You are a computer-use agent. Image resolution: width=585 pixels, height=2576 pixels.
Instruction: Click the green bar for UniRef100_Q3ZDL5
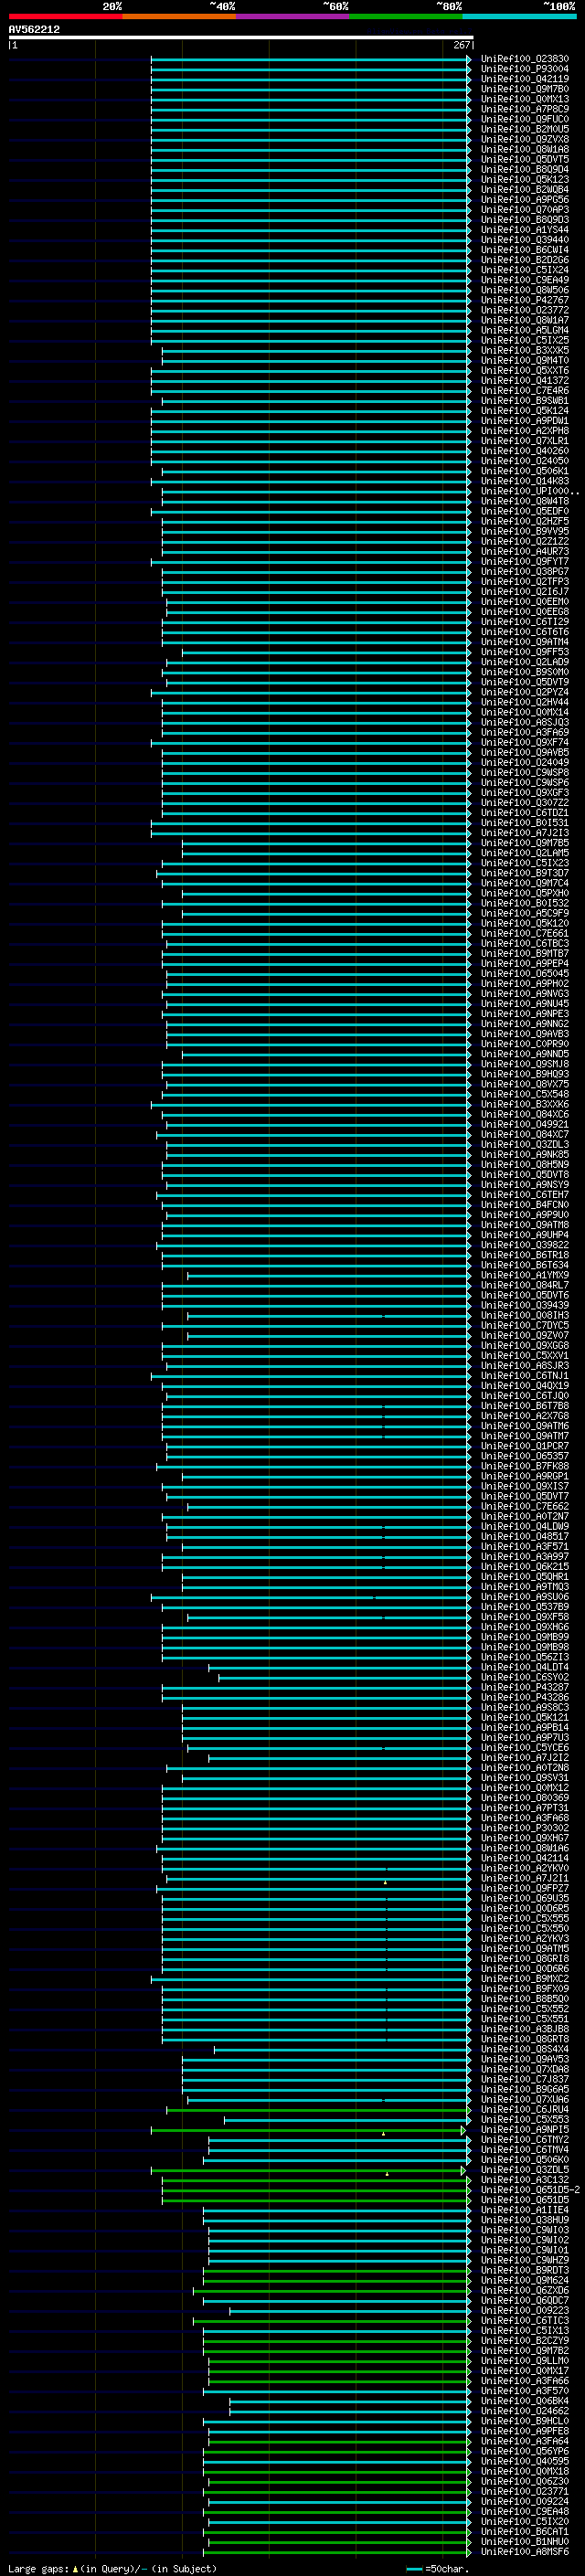(x=308, y=2170)
